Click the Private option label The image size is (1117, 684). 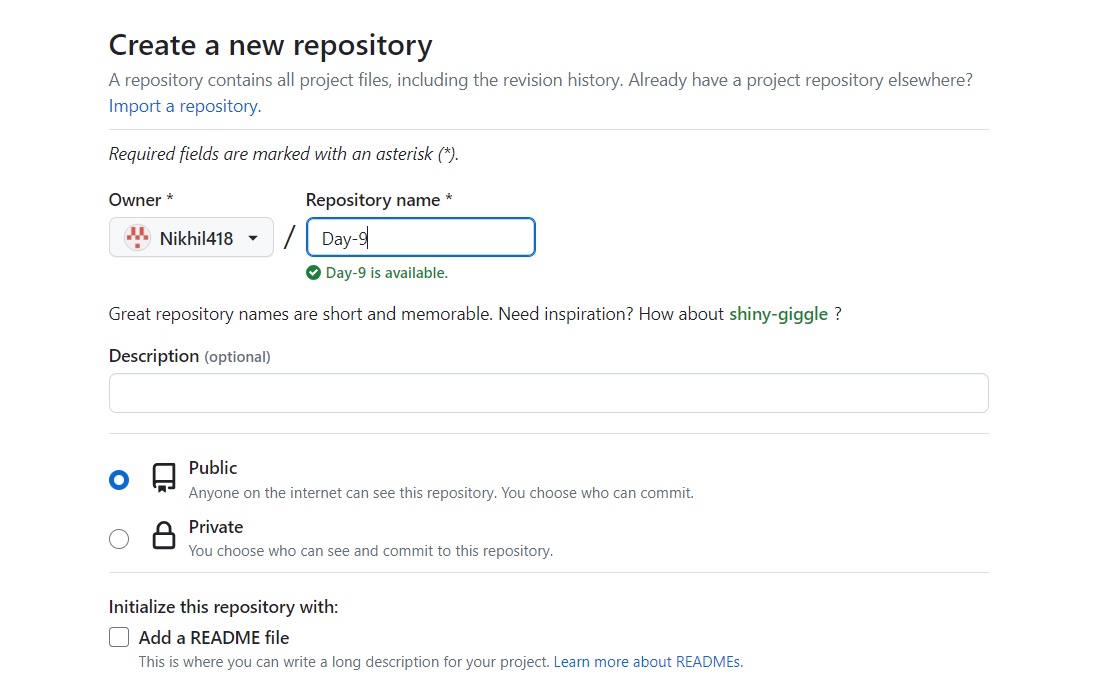[216, 527]
